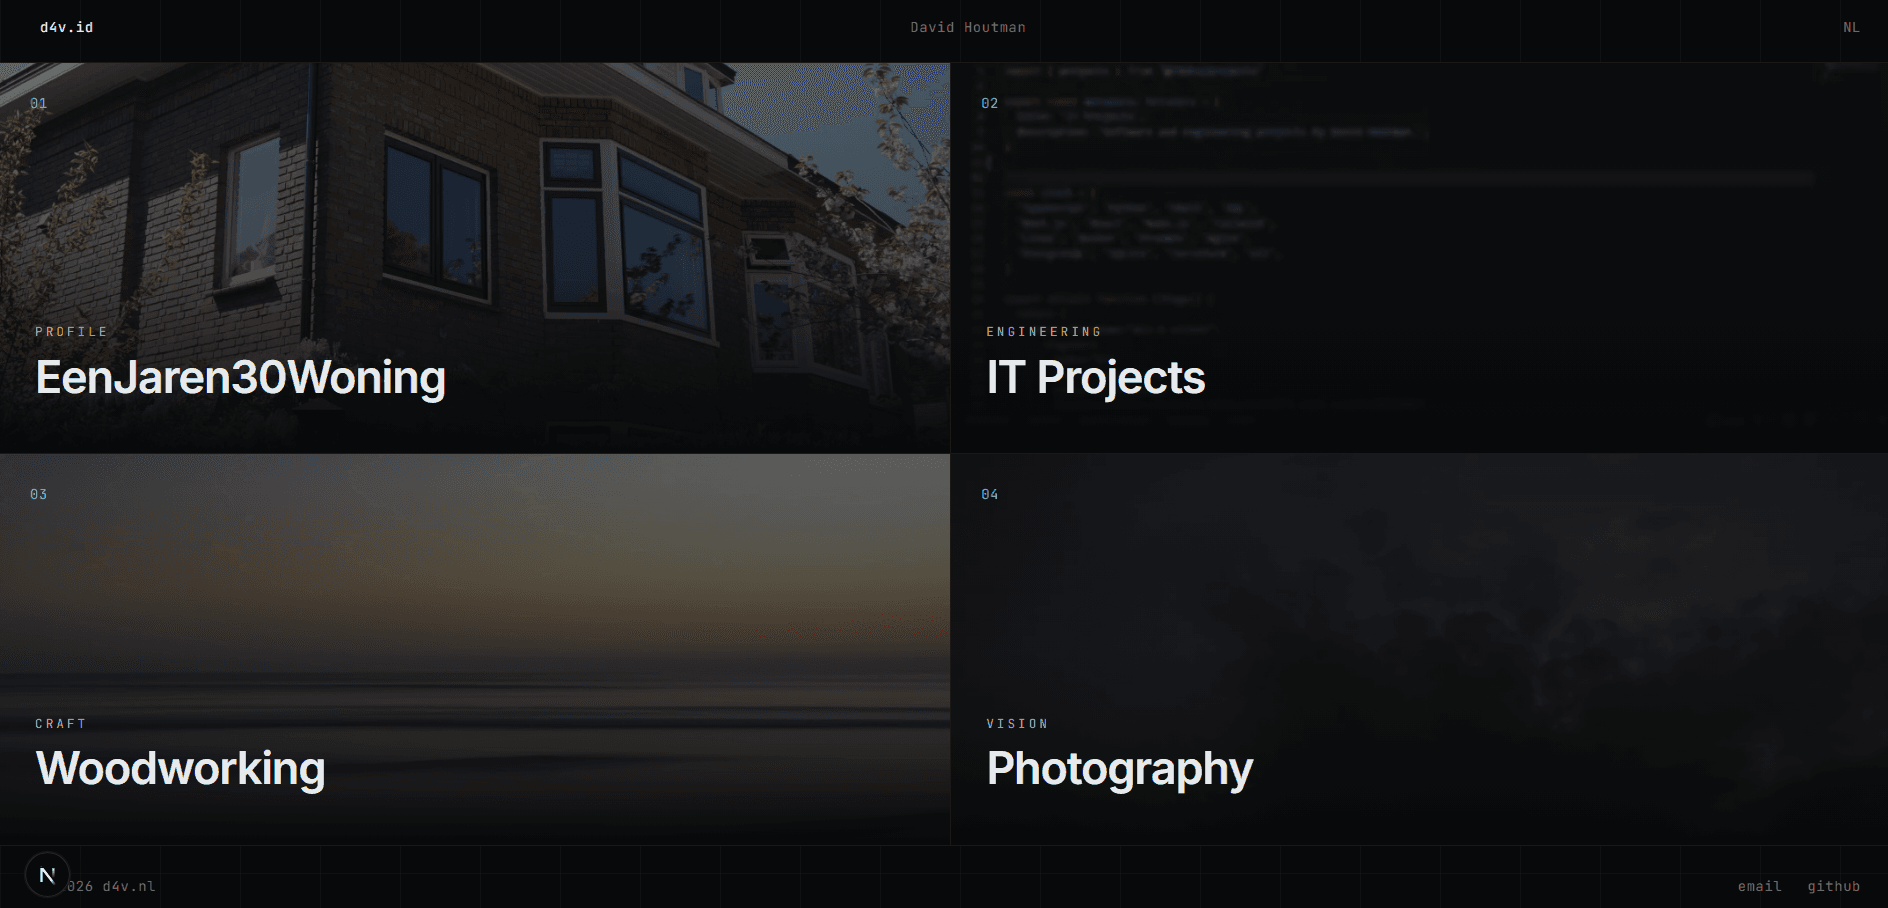Open the Next.js dev tools N icon
This screenshot has height=908, width=1888.
[47, 875]
